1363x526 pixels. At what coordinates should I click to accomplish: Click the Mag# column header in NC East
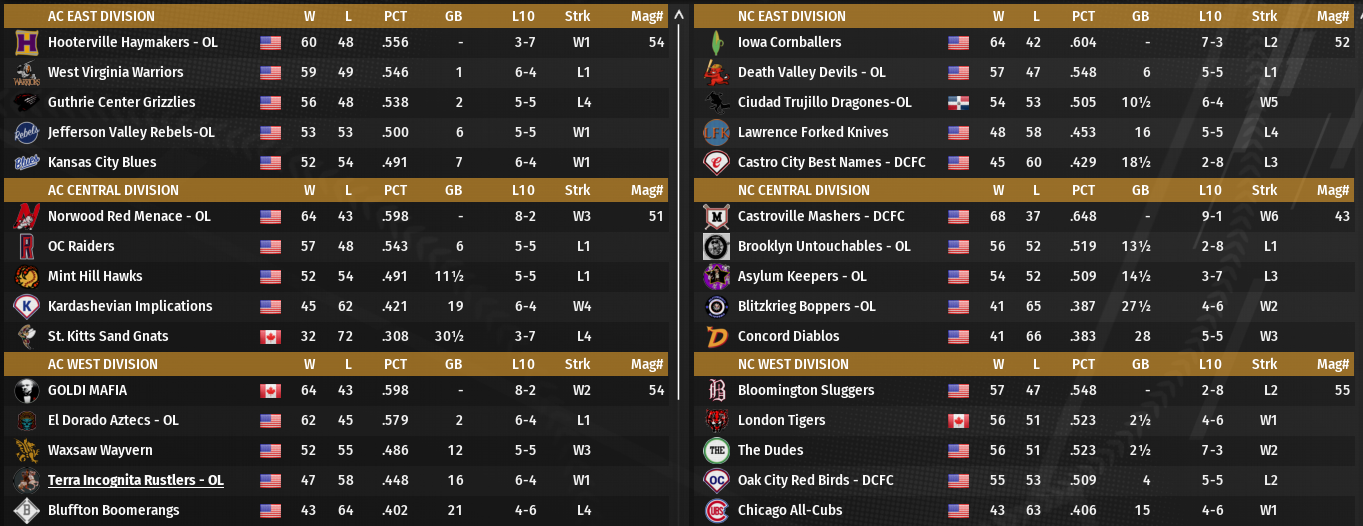click(x=1333, y=16)
